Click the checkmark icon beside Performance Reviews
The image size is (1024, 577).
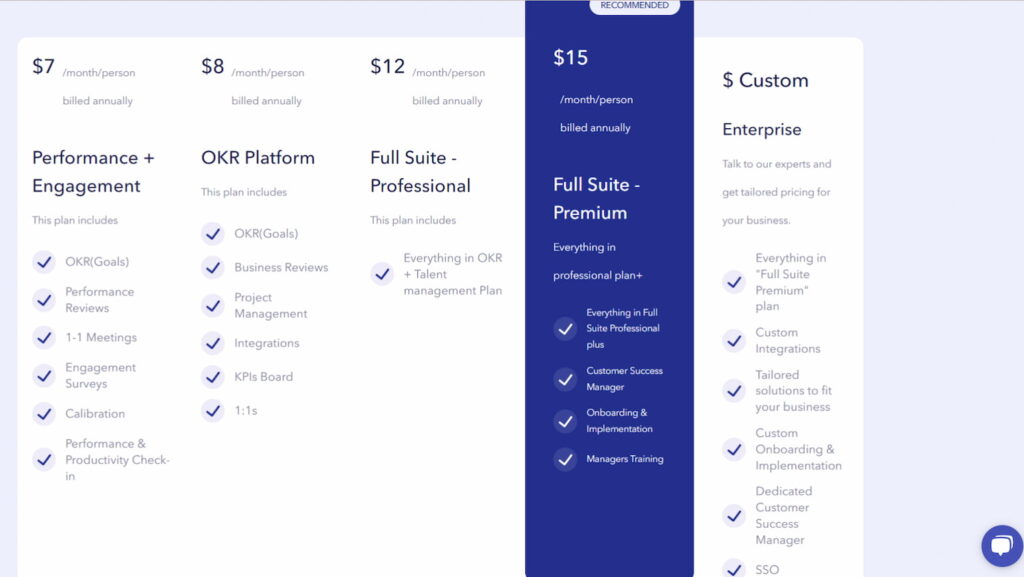point(44,300)
